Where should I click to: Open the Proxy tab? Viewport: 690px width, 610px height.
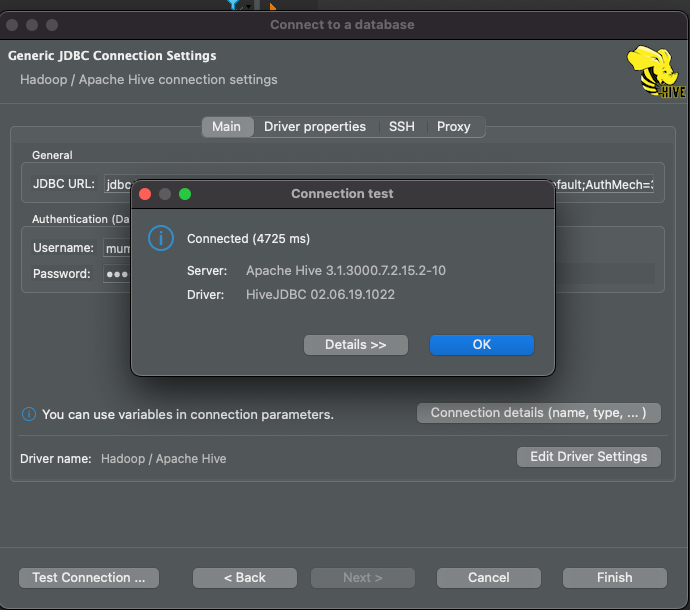453,127
